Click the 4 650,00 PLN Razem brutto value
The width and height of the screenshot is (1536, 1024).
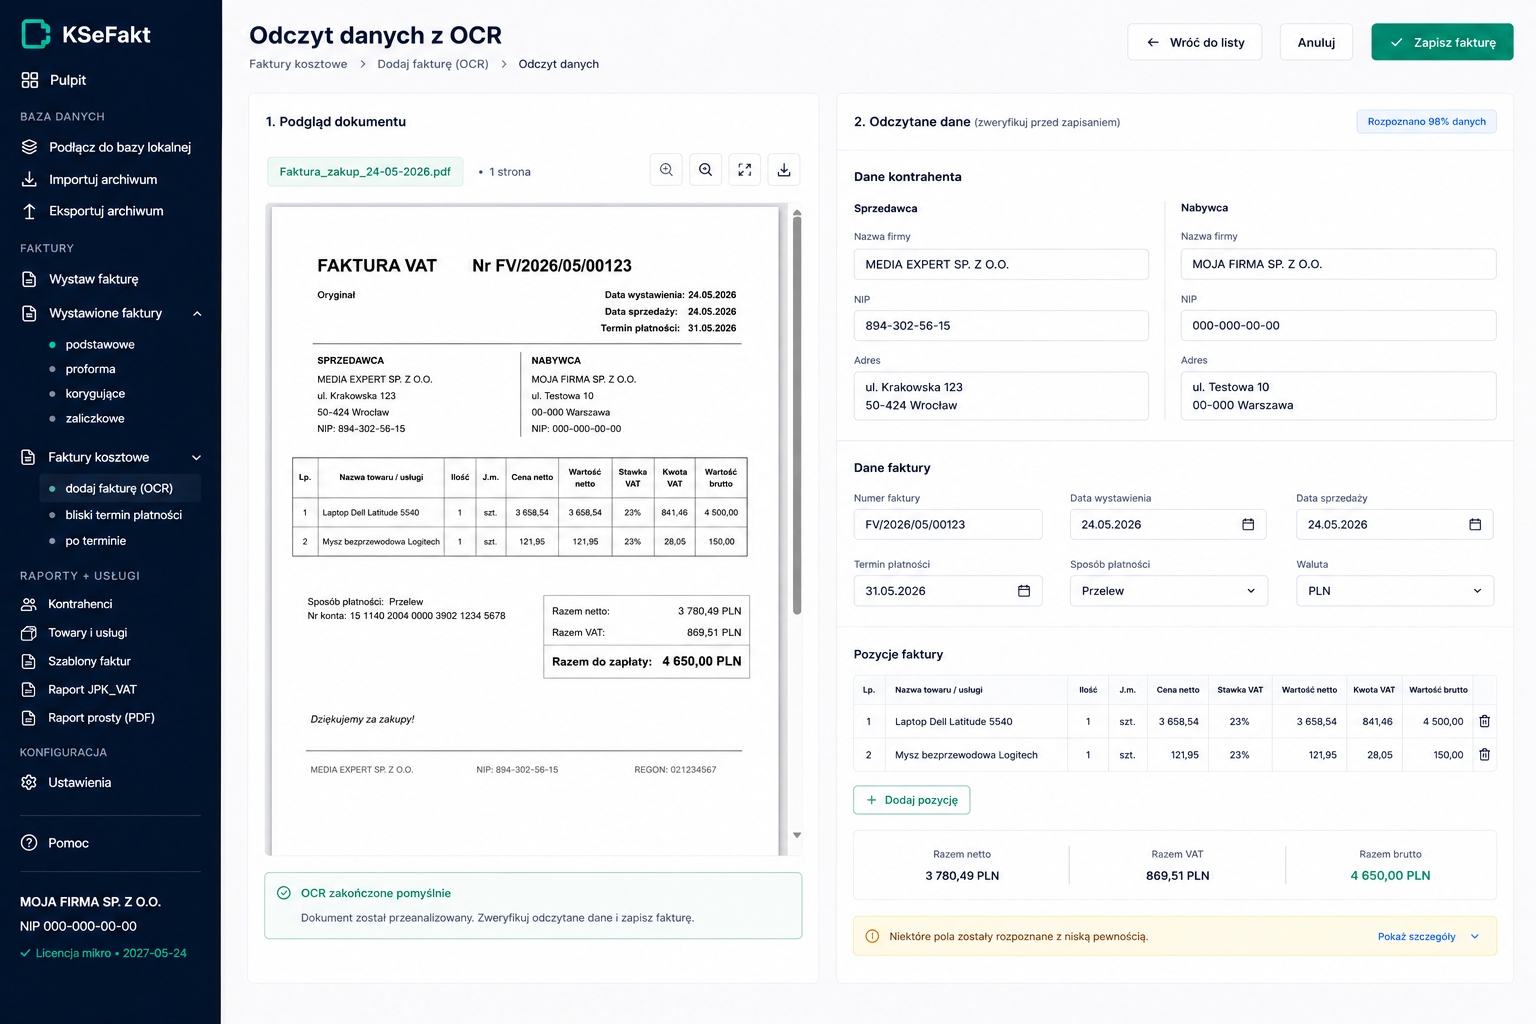click(x=1390, y=875)
